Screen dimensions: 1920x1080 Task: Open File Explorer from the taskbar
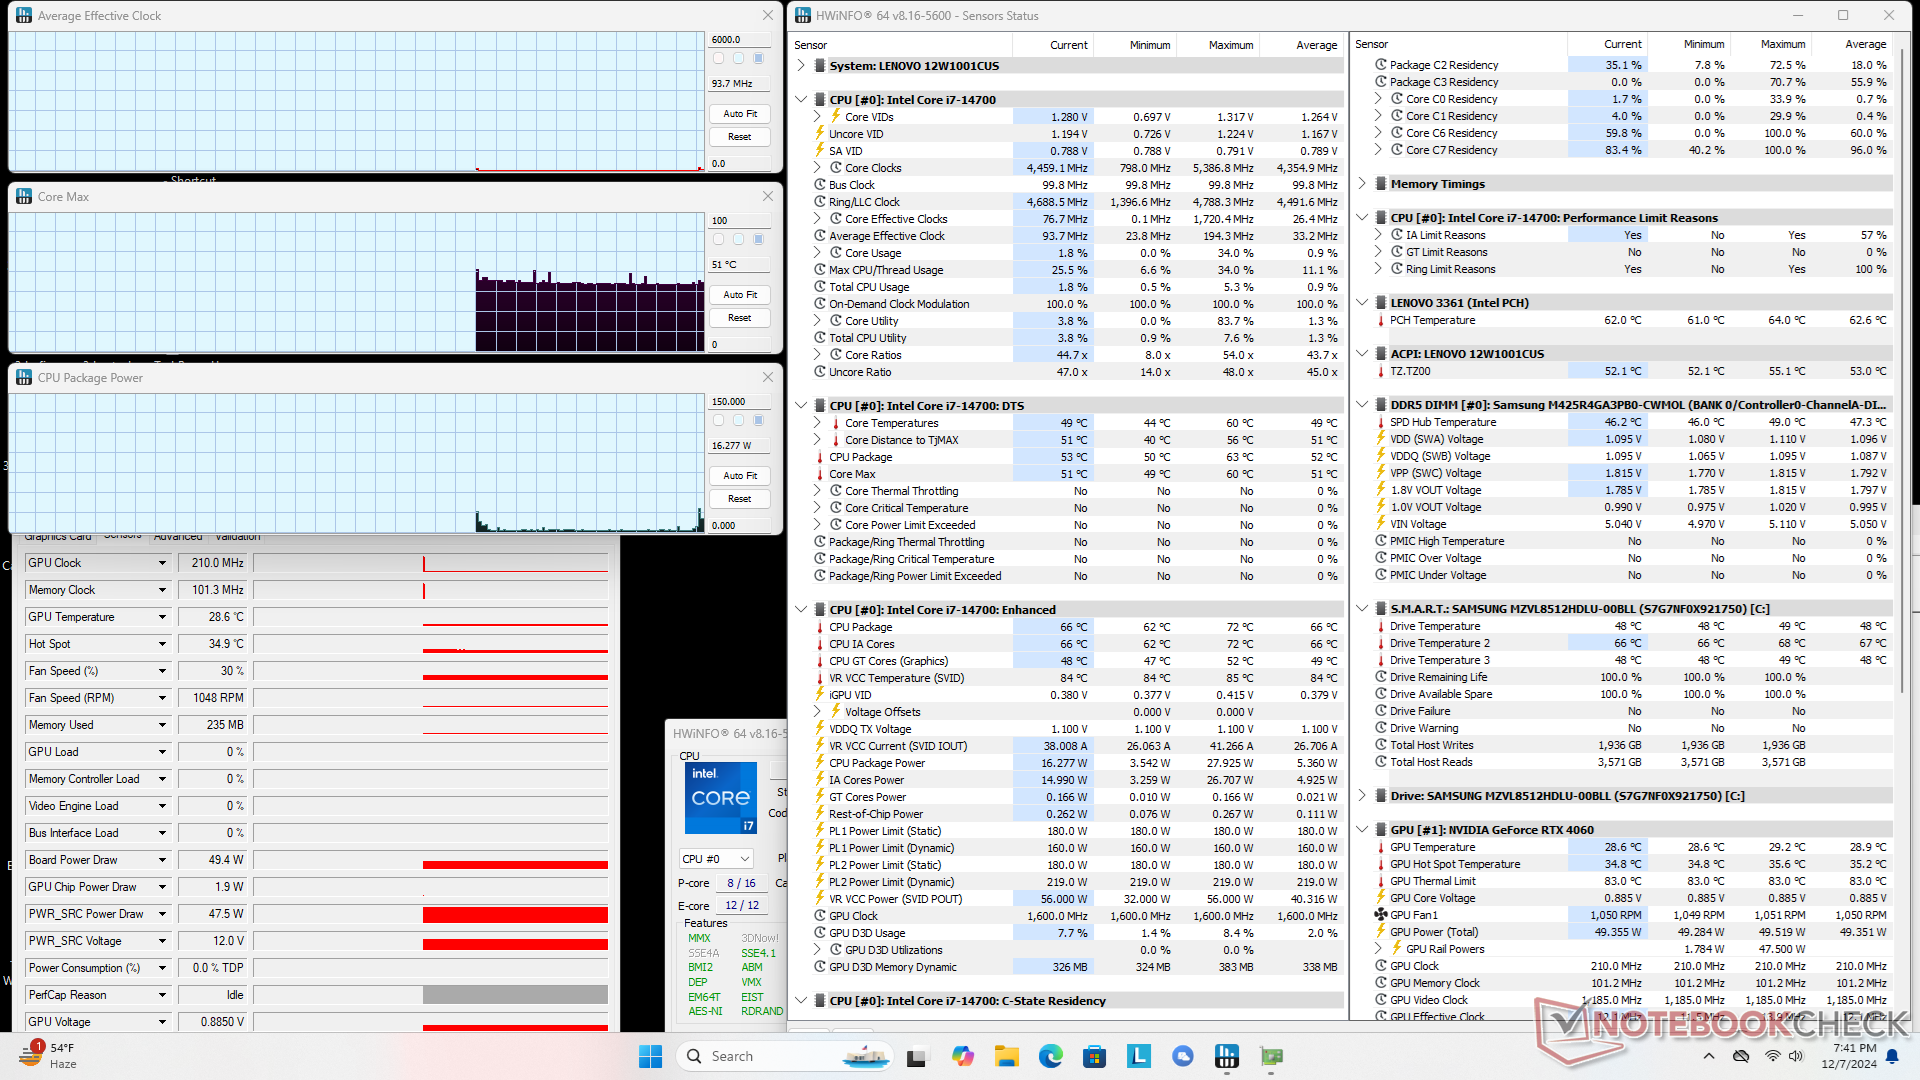coord(1006,1056)
